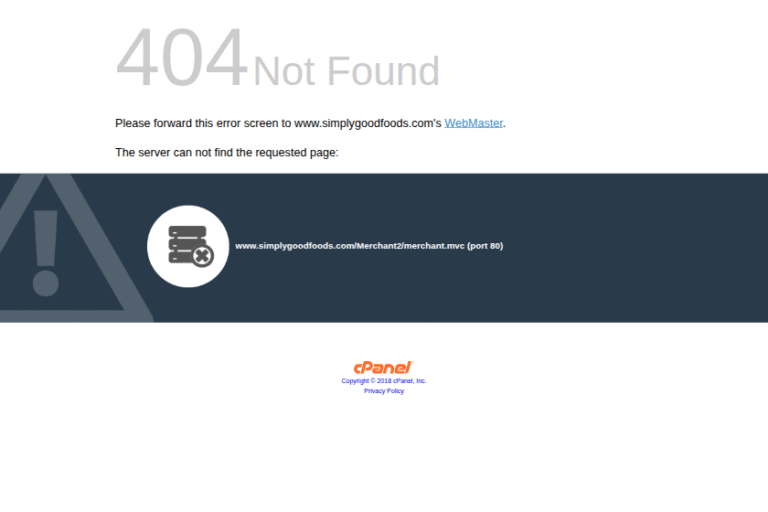Click the exclamation mark inside the triangle
The image size is (768, 512).
pos(46,253)
